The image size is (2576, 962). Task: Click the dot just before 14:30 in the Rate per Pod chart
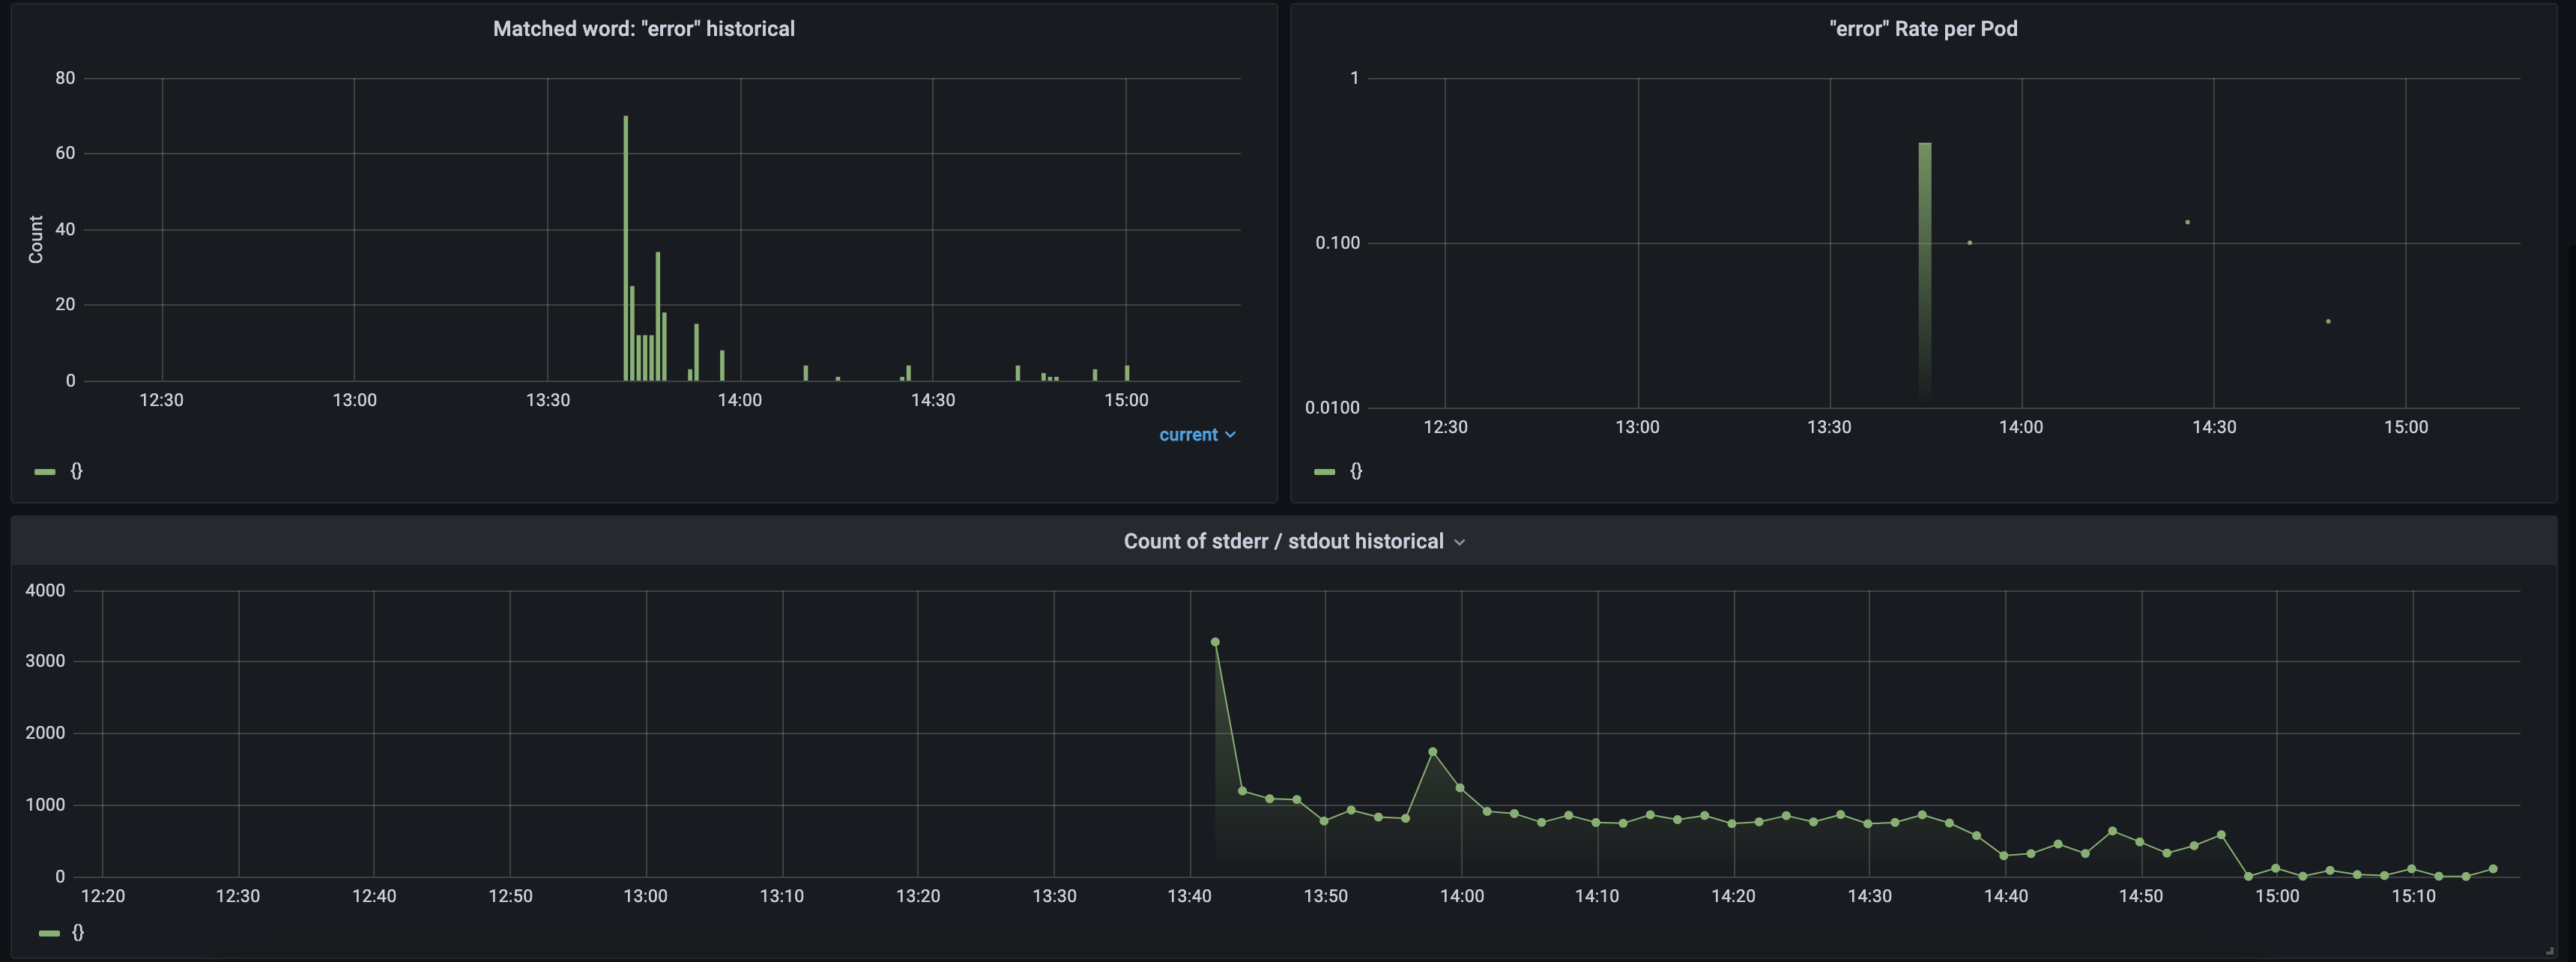pos(2187,222)
